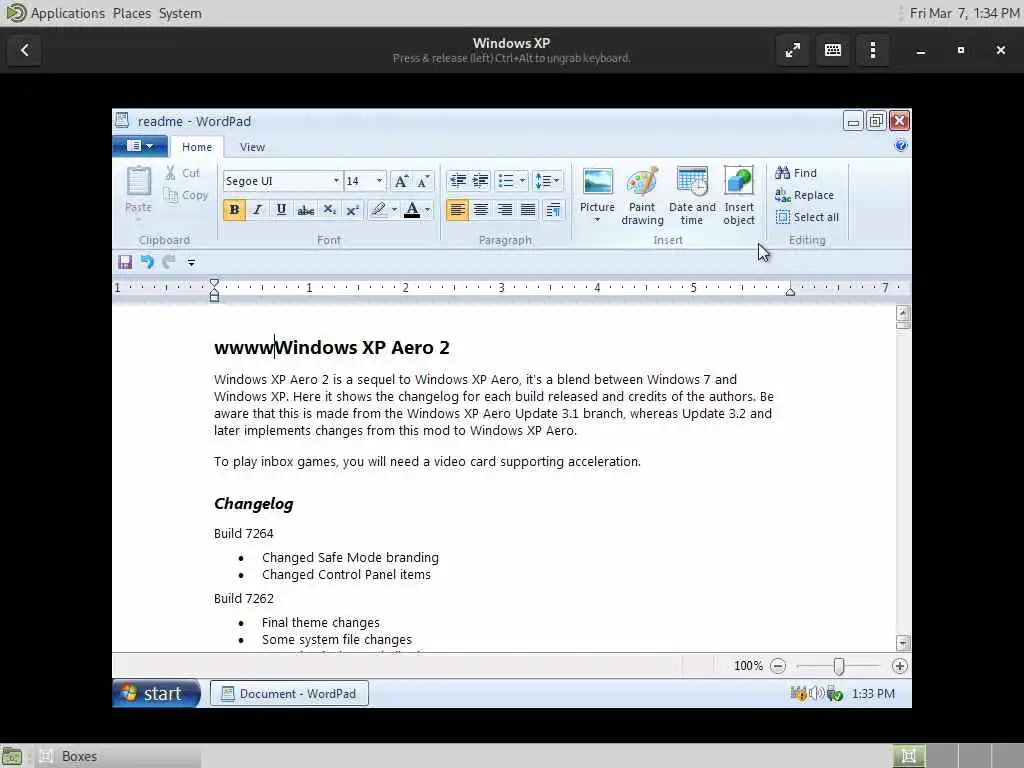
Task: Toggle Strikethrough formatting button
Action: coord(305,210)
